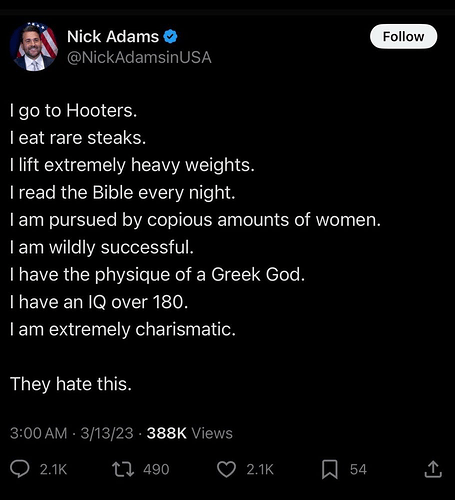Click the "I go to Hooters." line
This screenshot has height=500, width=455.
click(x=73, y=111)
